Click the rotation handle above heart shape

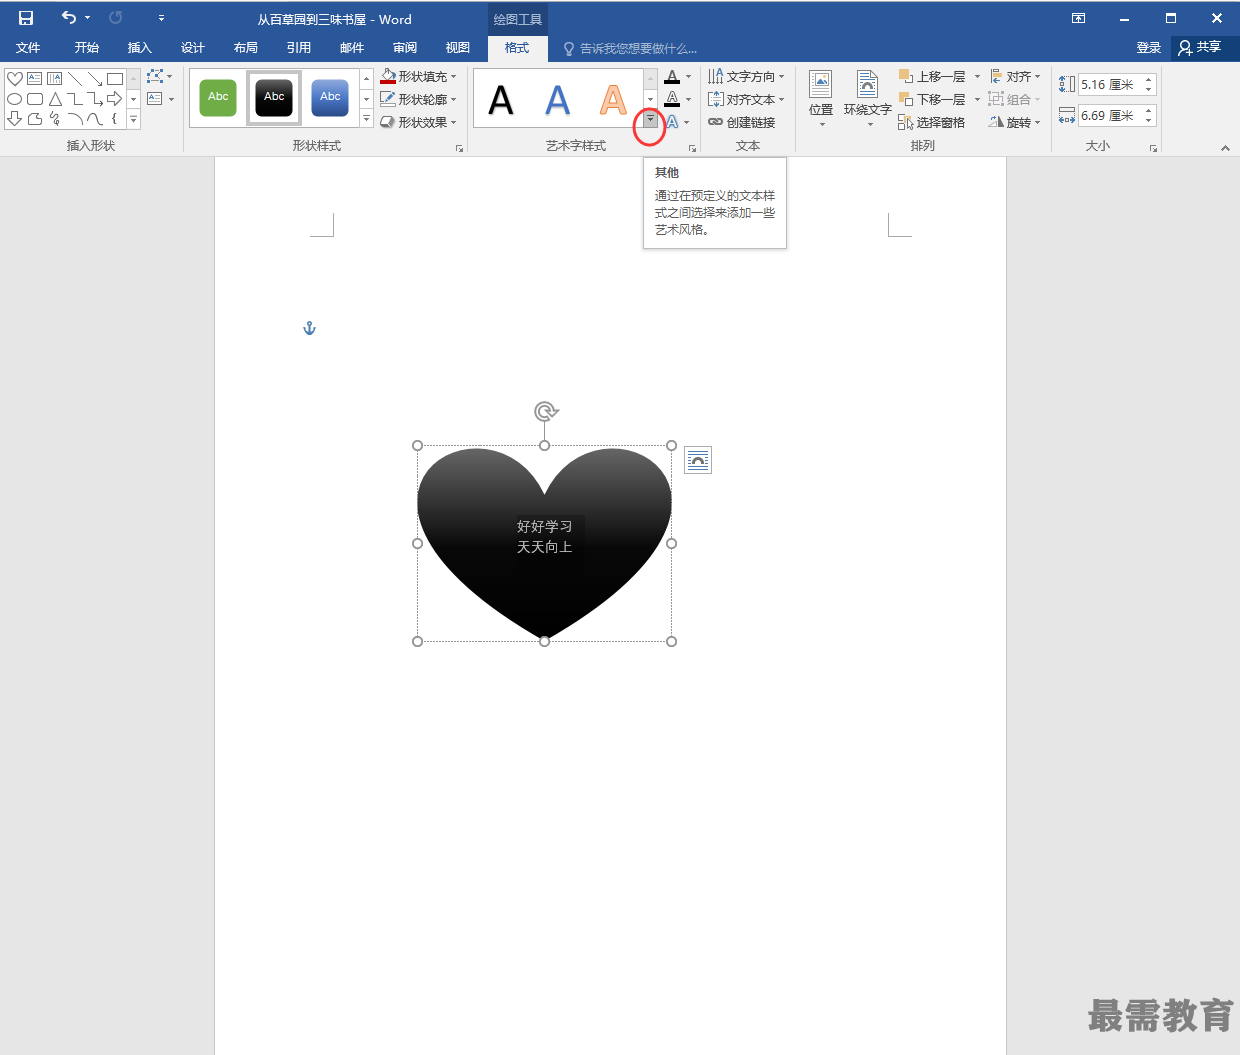click(545, 411)
